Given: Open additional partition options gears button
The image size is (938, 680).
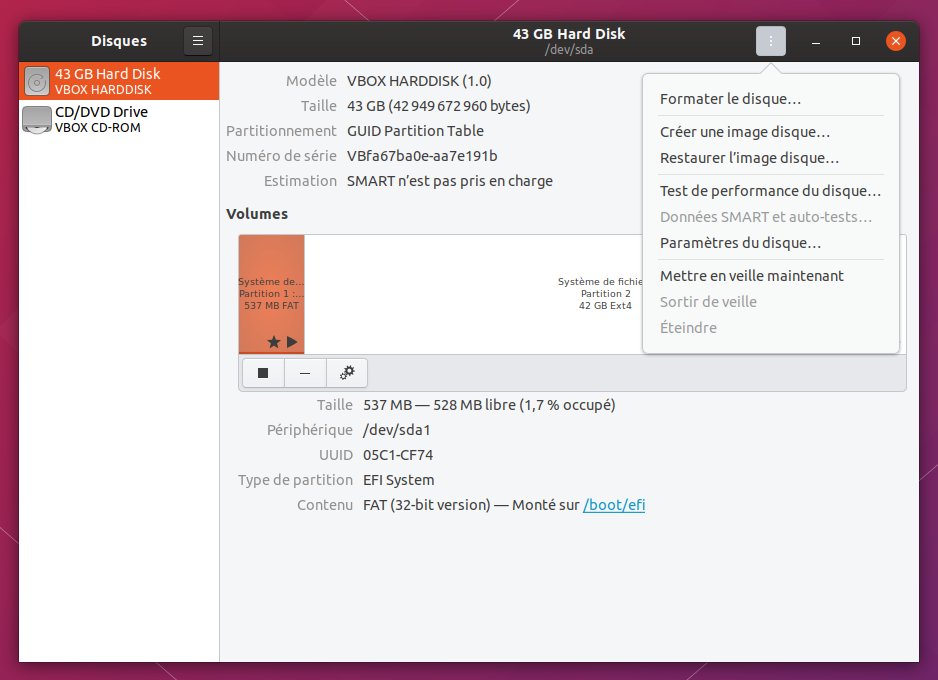Looking at the screenshot, I should coord(347,373).
